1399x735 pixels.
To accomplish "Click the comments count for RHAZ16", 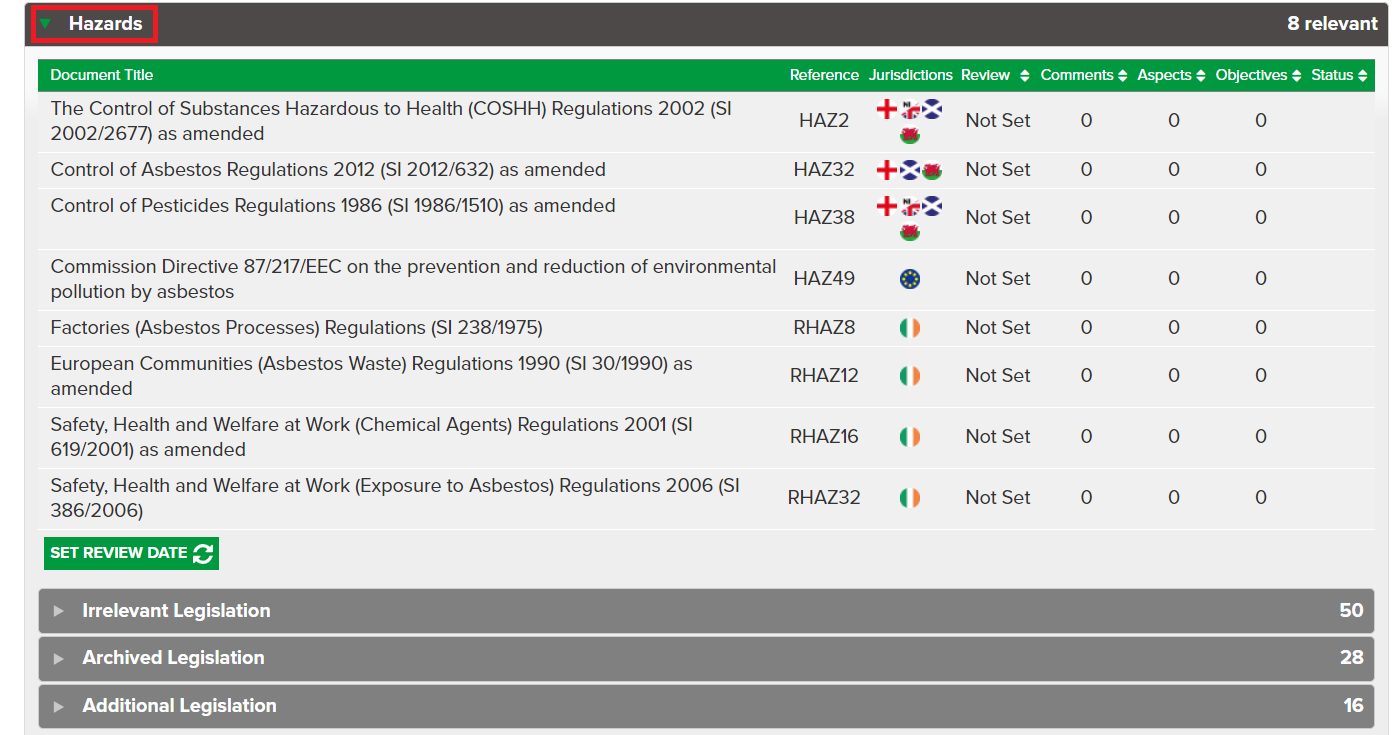I will pyautogui.click(x=1086, y=437).
